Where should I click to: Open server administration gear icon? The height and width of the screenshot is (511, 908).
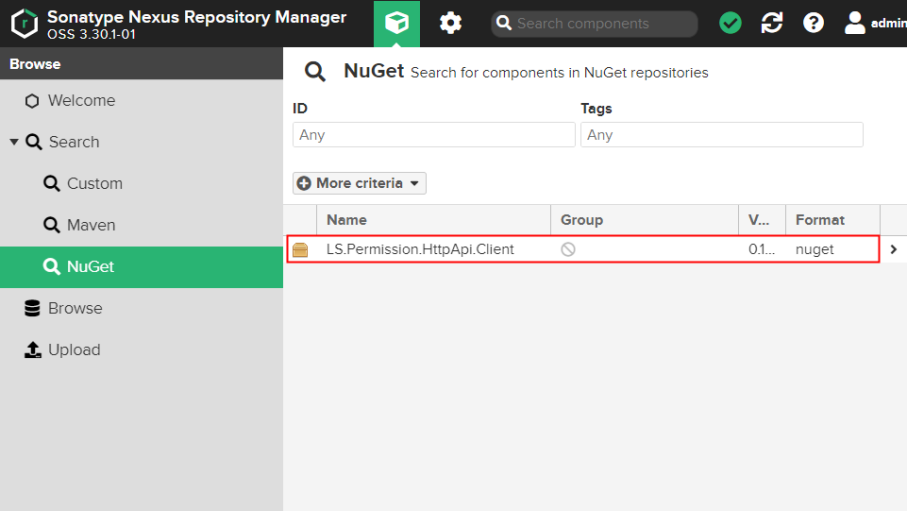coord(450,24)
